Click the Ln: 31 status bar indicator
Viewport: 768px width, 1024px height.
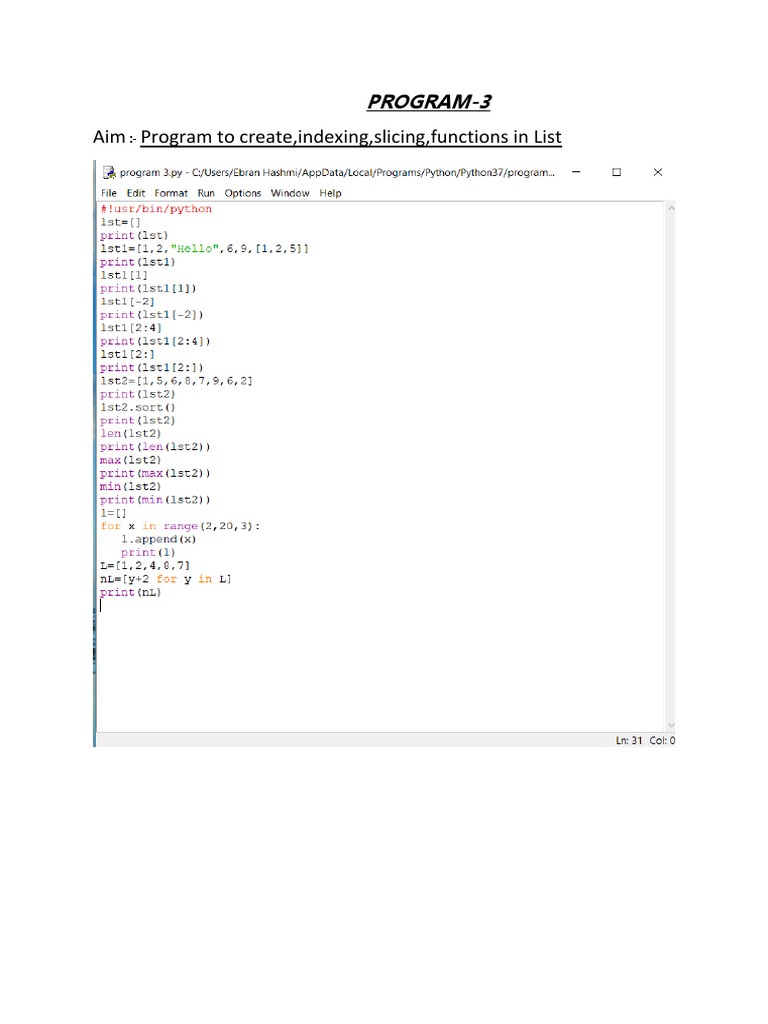point(629,741)
